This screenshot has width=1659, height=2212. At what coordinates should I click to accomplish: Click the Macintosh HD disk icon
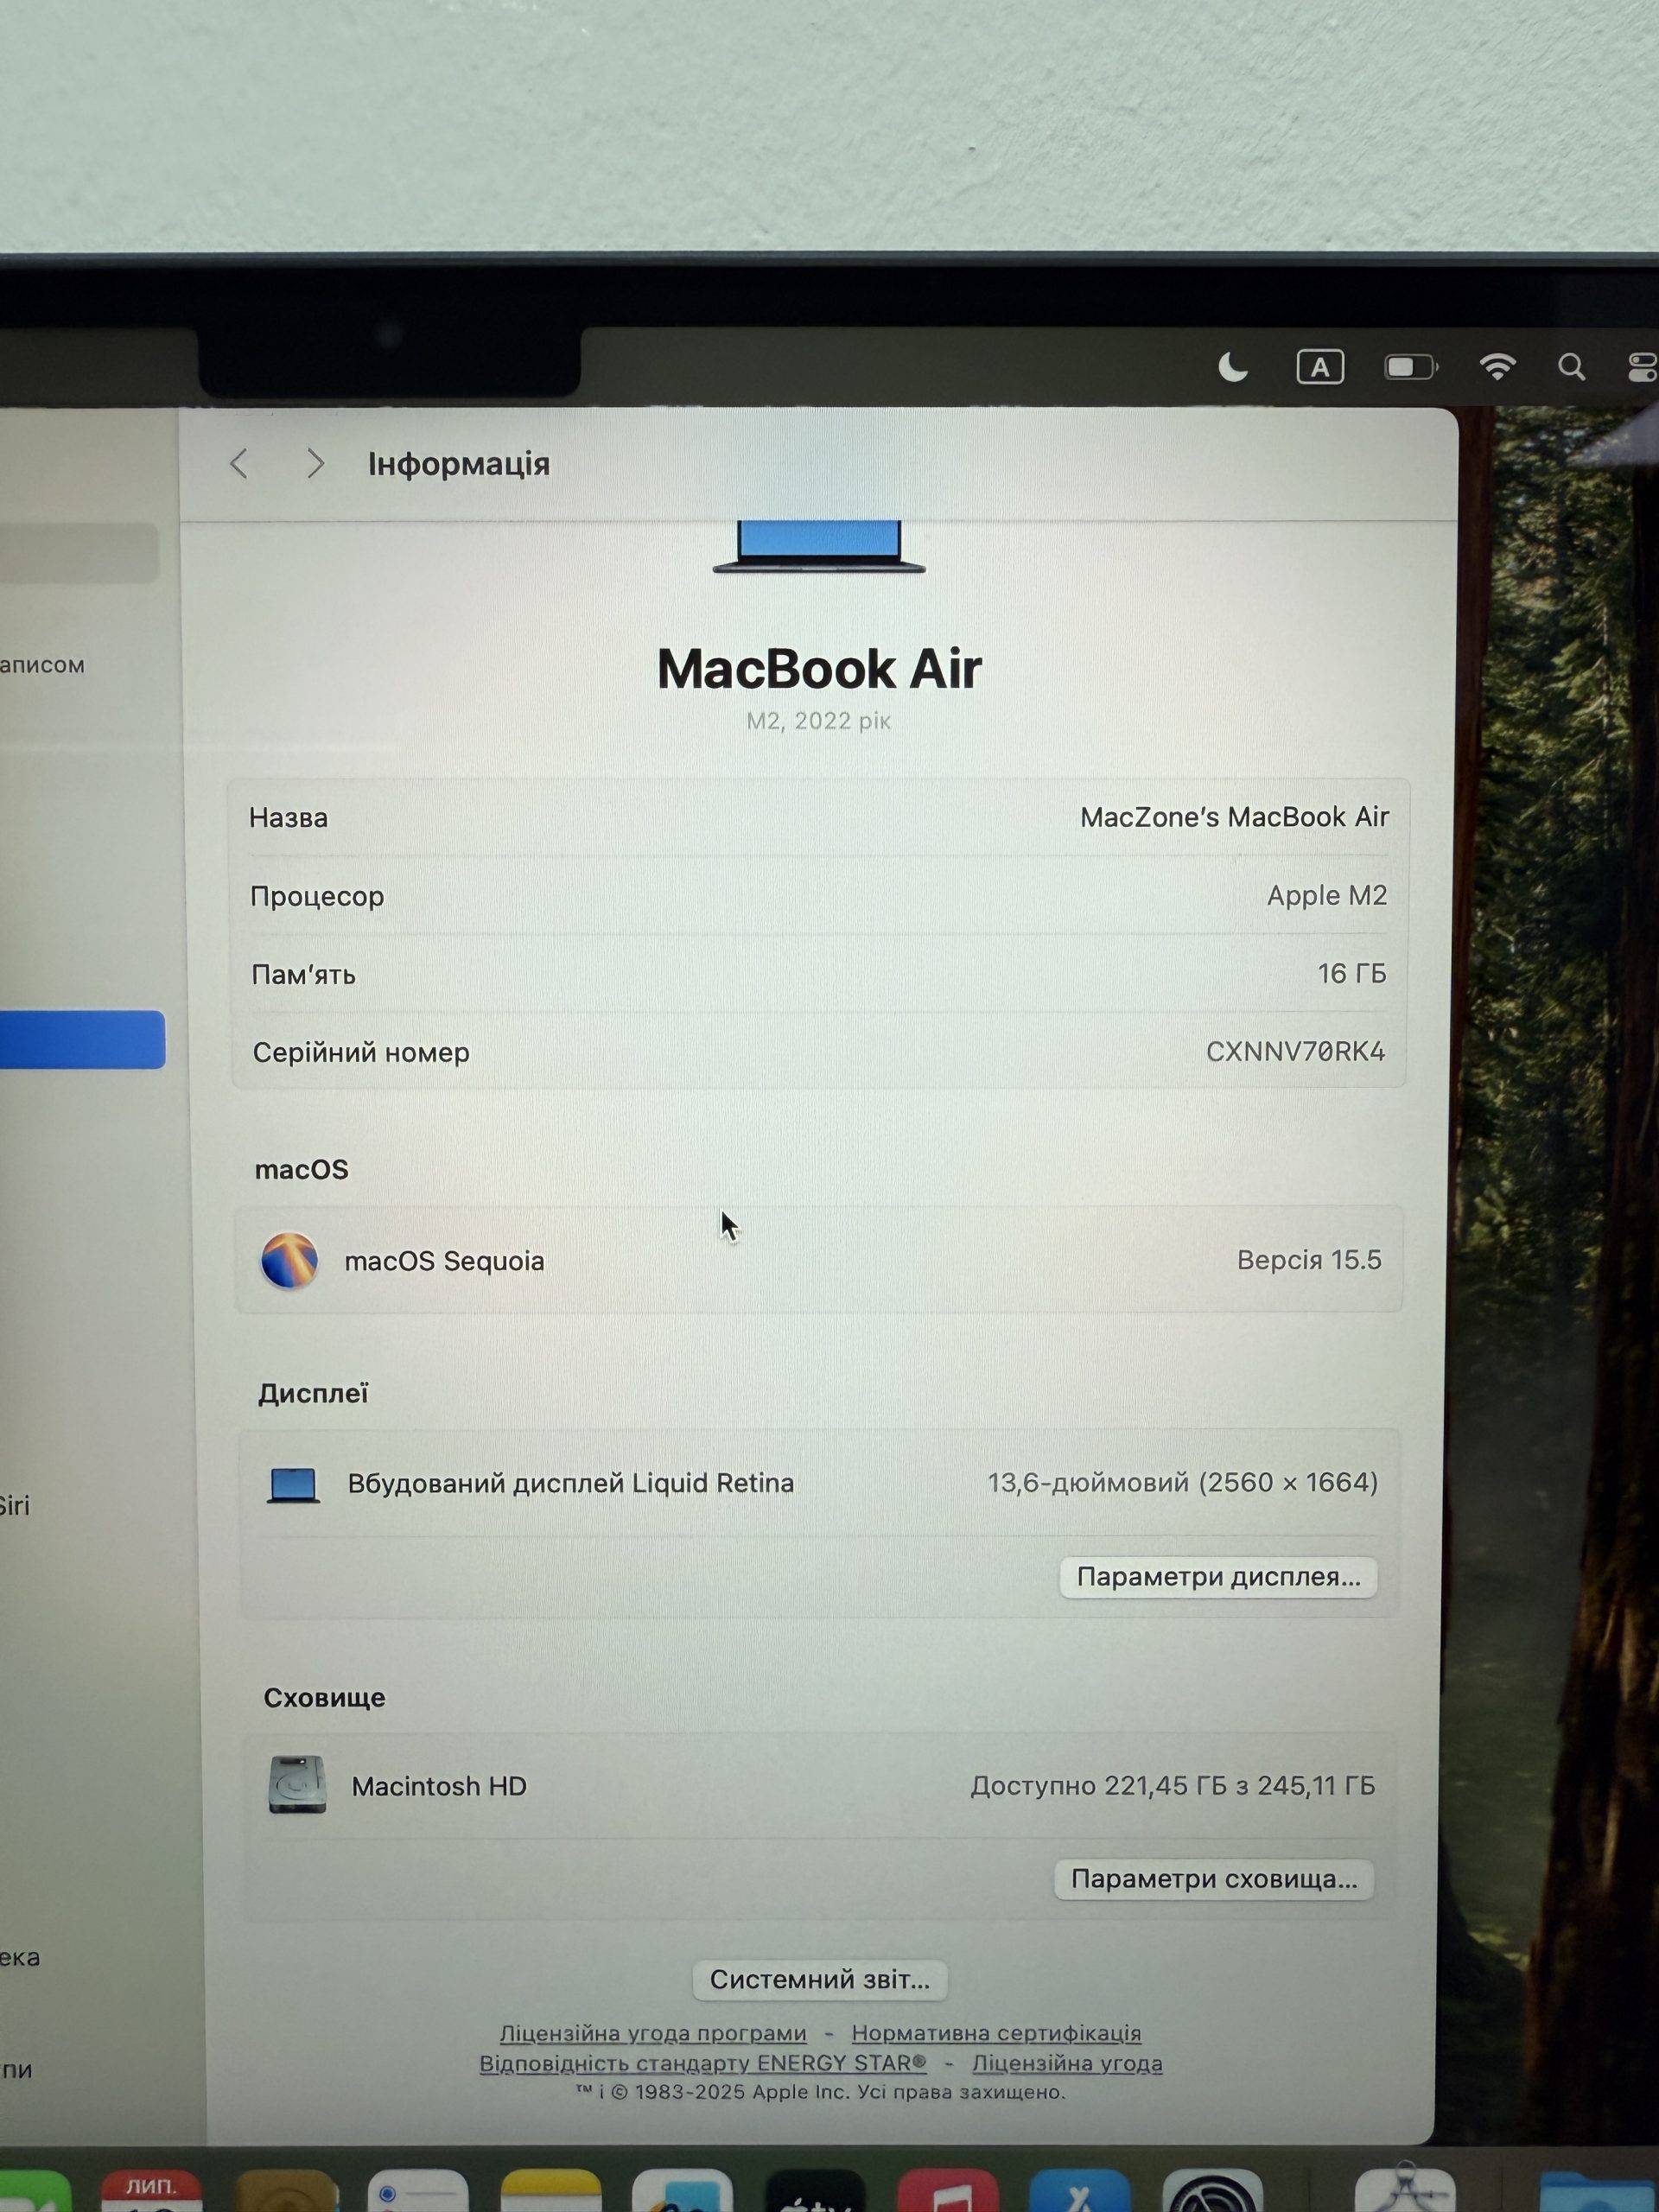297,1785
